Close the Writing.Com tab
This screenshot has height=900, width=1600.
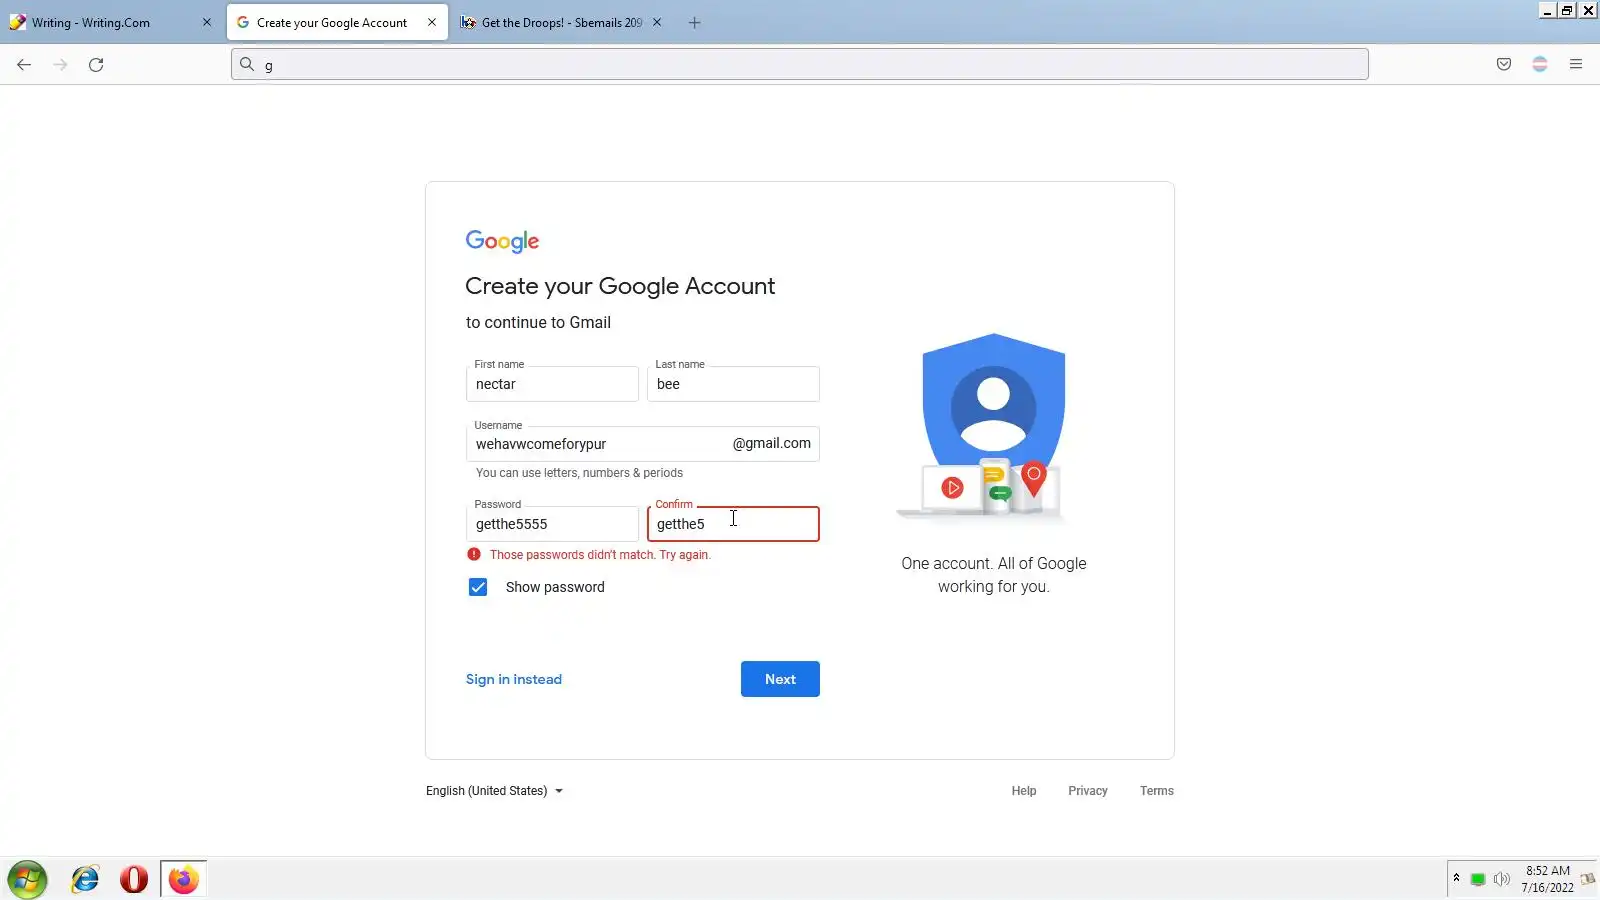tap(207, 22)
